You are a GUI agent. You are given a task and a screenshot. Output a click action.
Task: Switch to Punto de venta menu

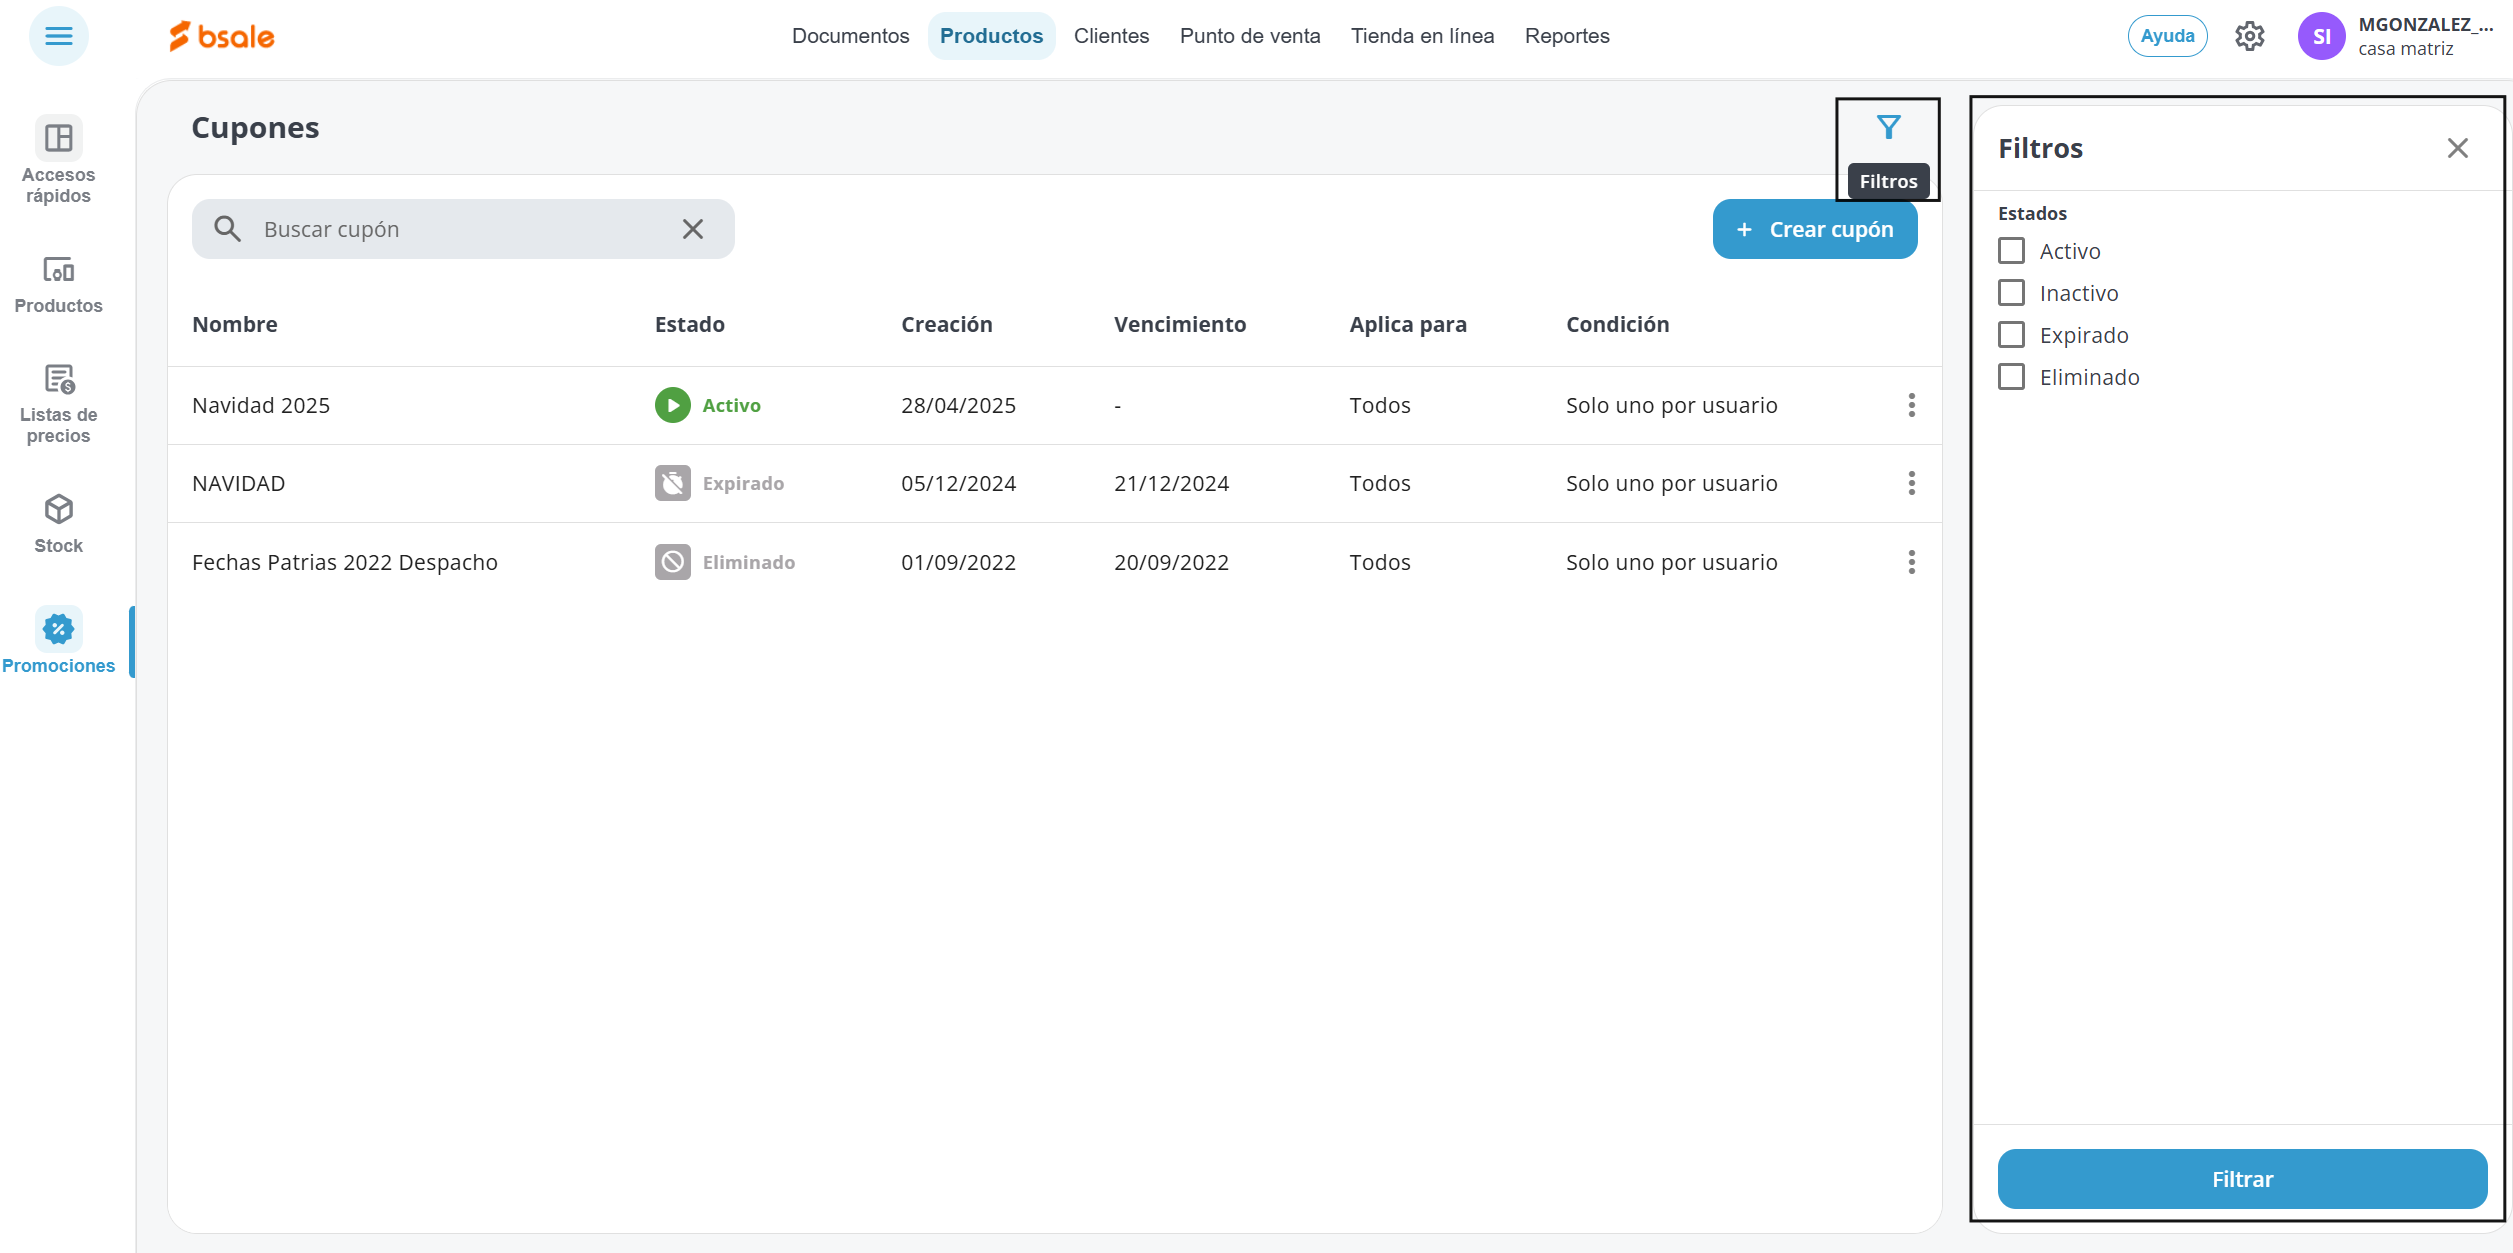click(1249, 36)
